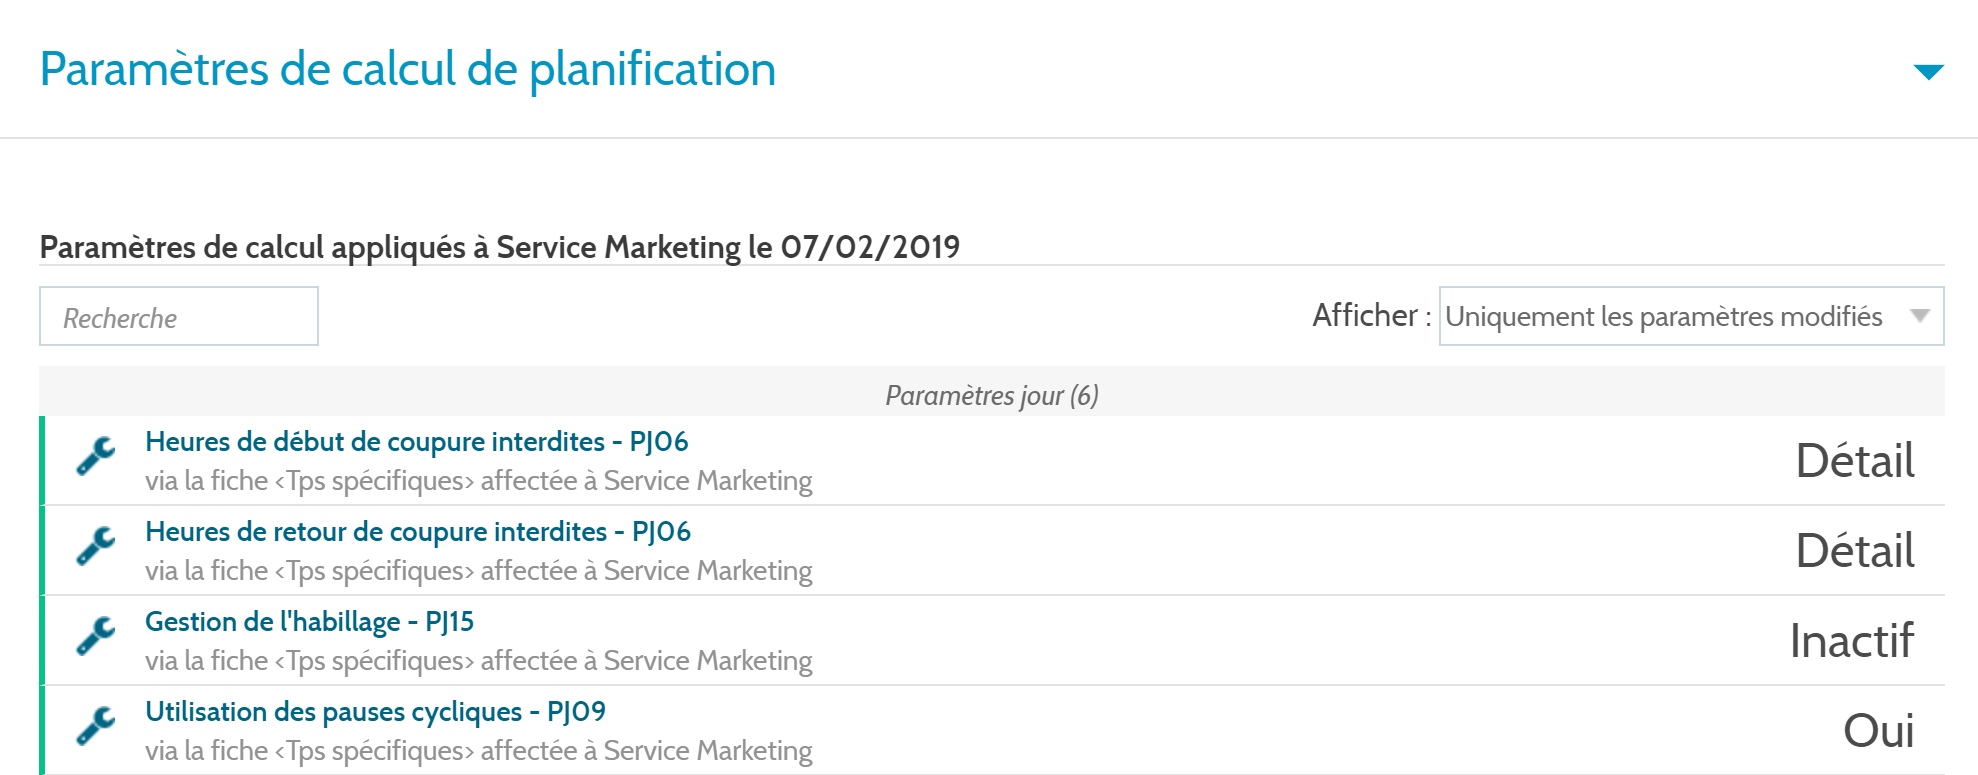This screenshot has height=775, width=1978.
Task: Collapse the Paramètres de calcul de planification section
Action: [x=1928, y=72]
